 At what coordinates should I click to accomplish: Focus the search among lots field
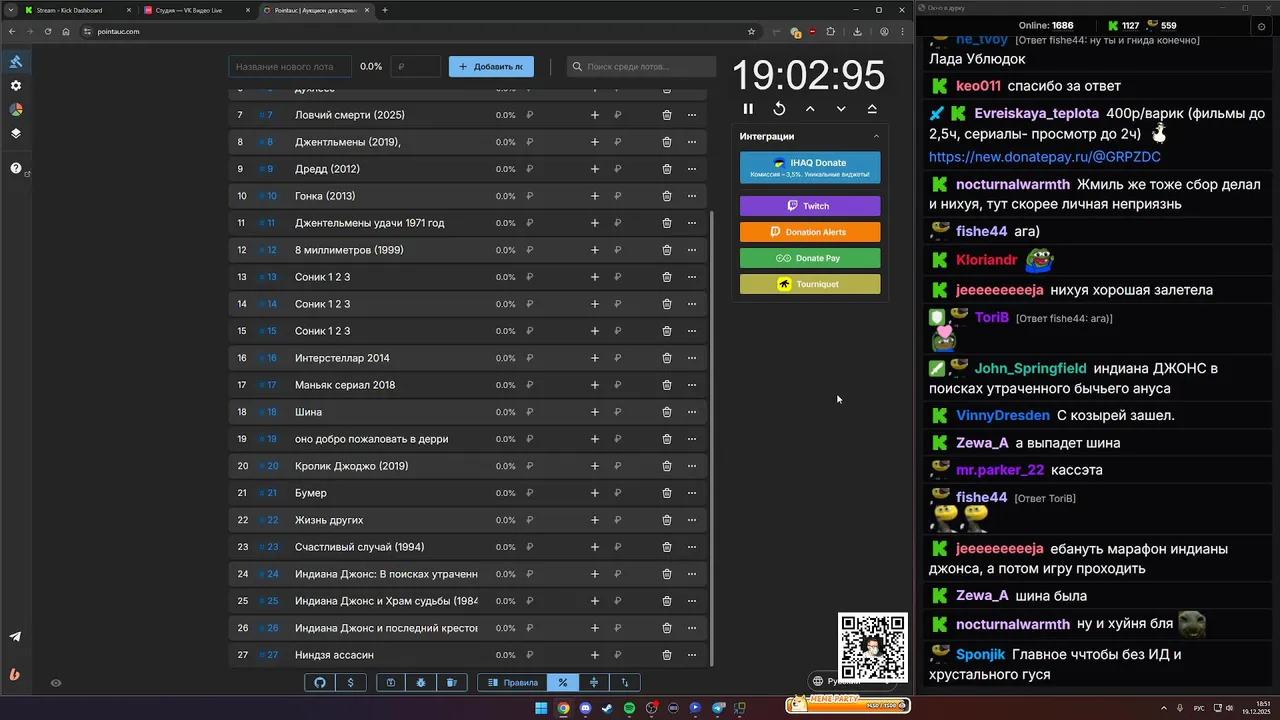coord(641,66)
